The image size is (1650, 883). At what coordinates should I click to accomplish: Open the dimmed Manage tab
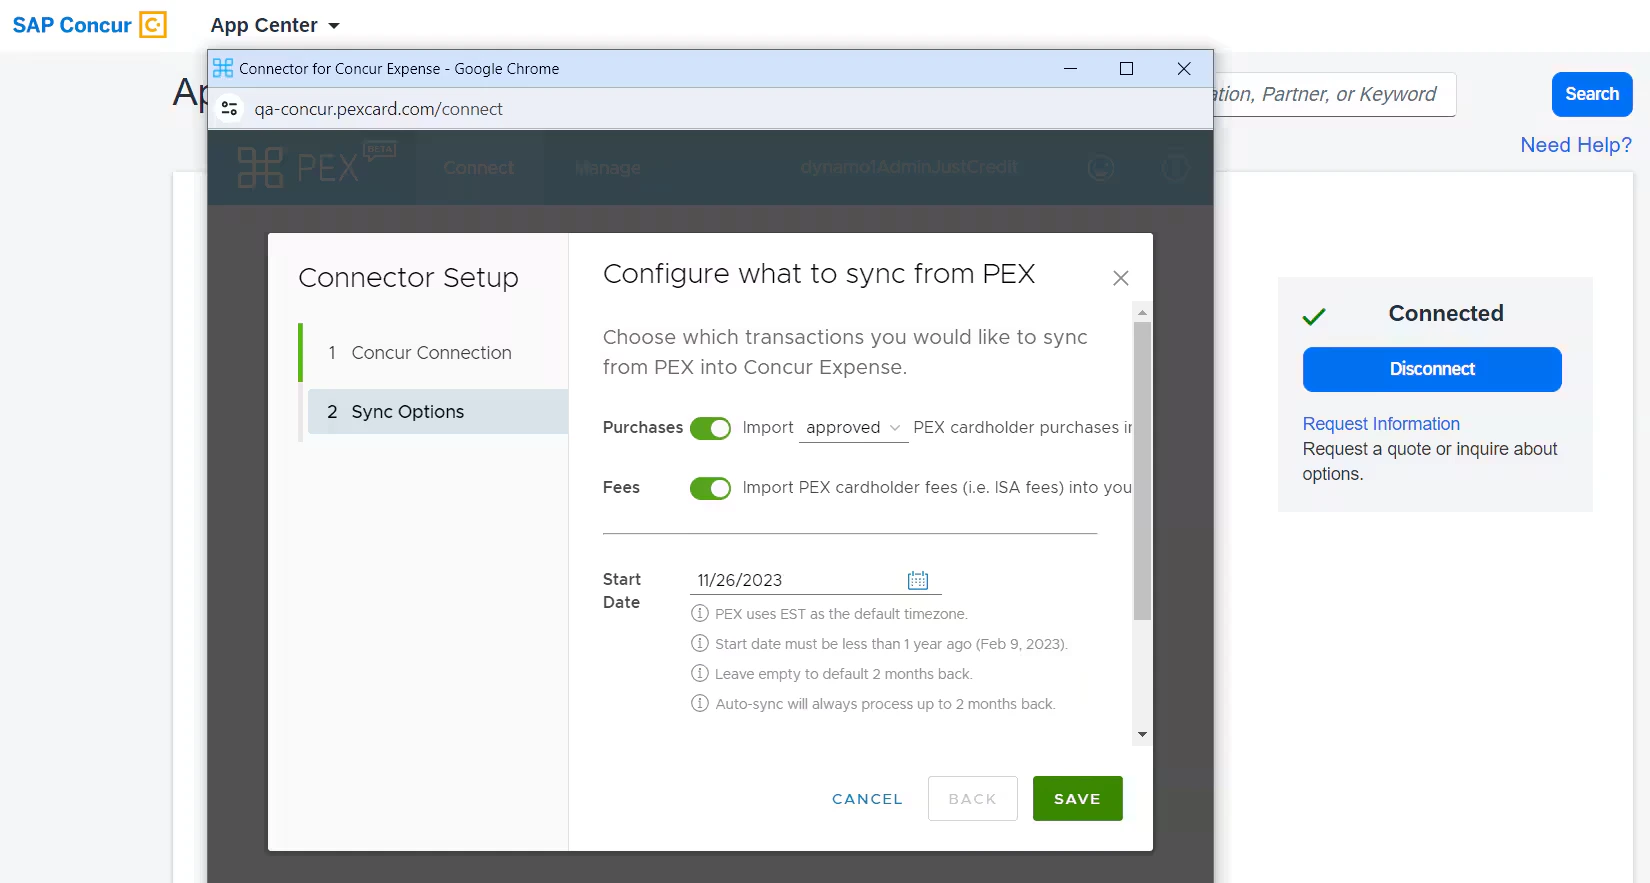click(x=608, y=168)
